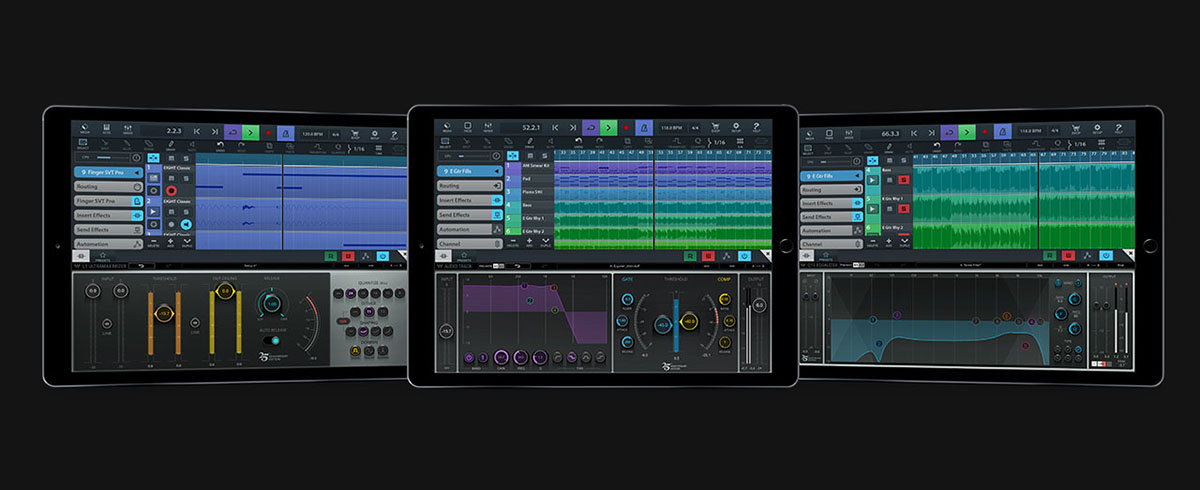The image size is (1200, 490).
Task: Unsolo the Bass track on right iPad
Action: tap(904, 180)
